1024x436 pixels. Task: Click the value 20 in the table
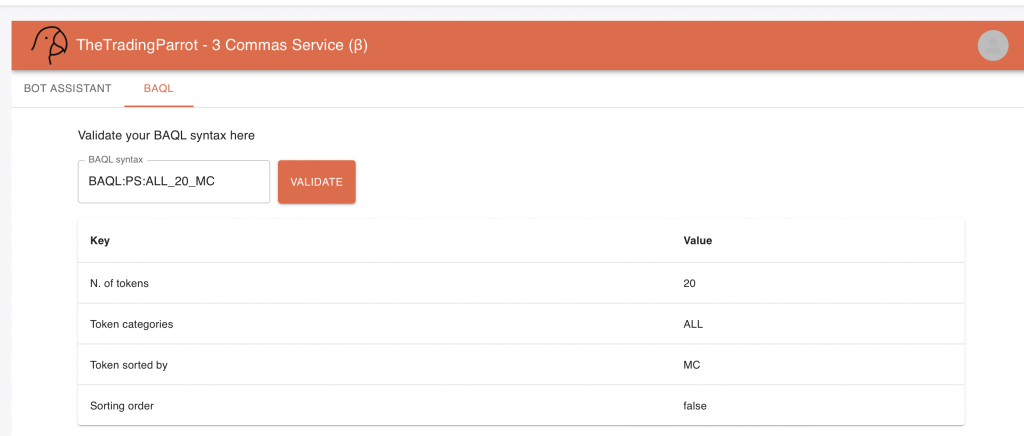(x=689, y=283)
